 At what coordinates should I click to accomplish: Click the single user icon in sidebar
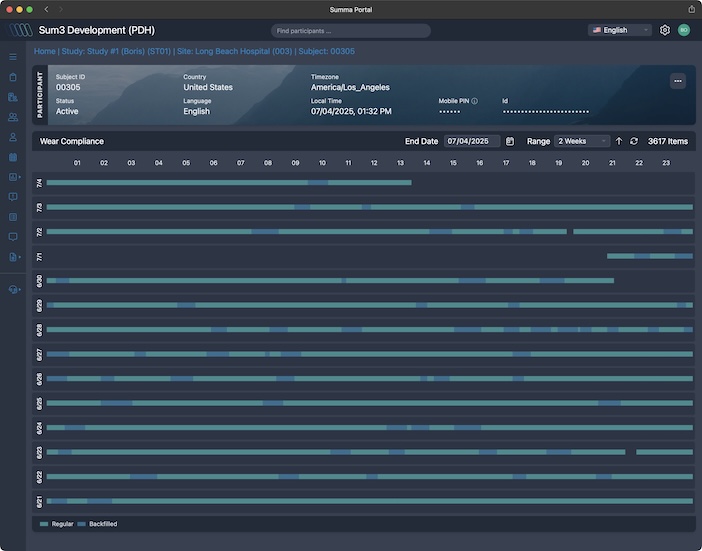coord(13,137)
